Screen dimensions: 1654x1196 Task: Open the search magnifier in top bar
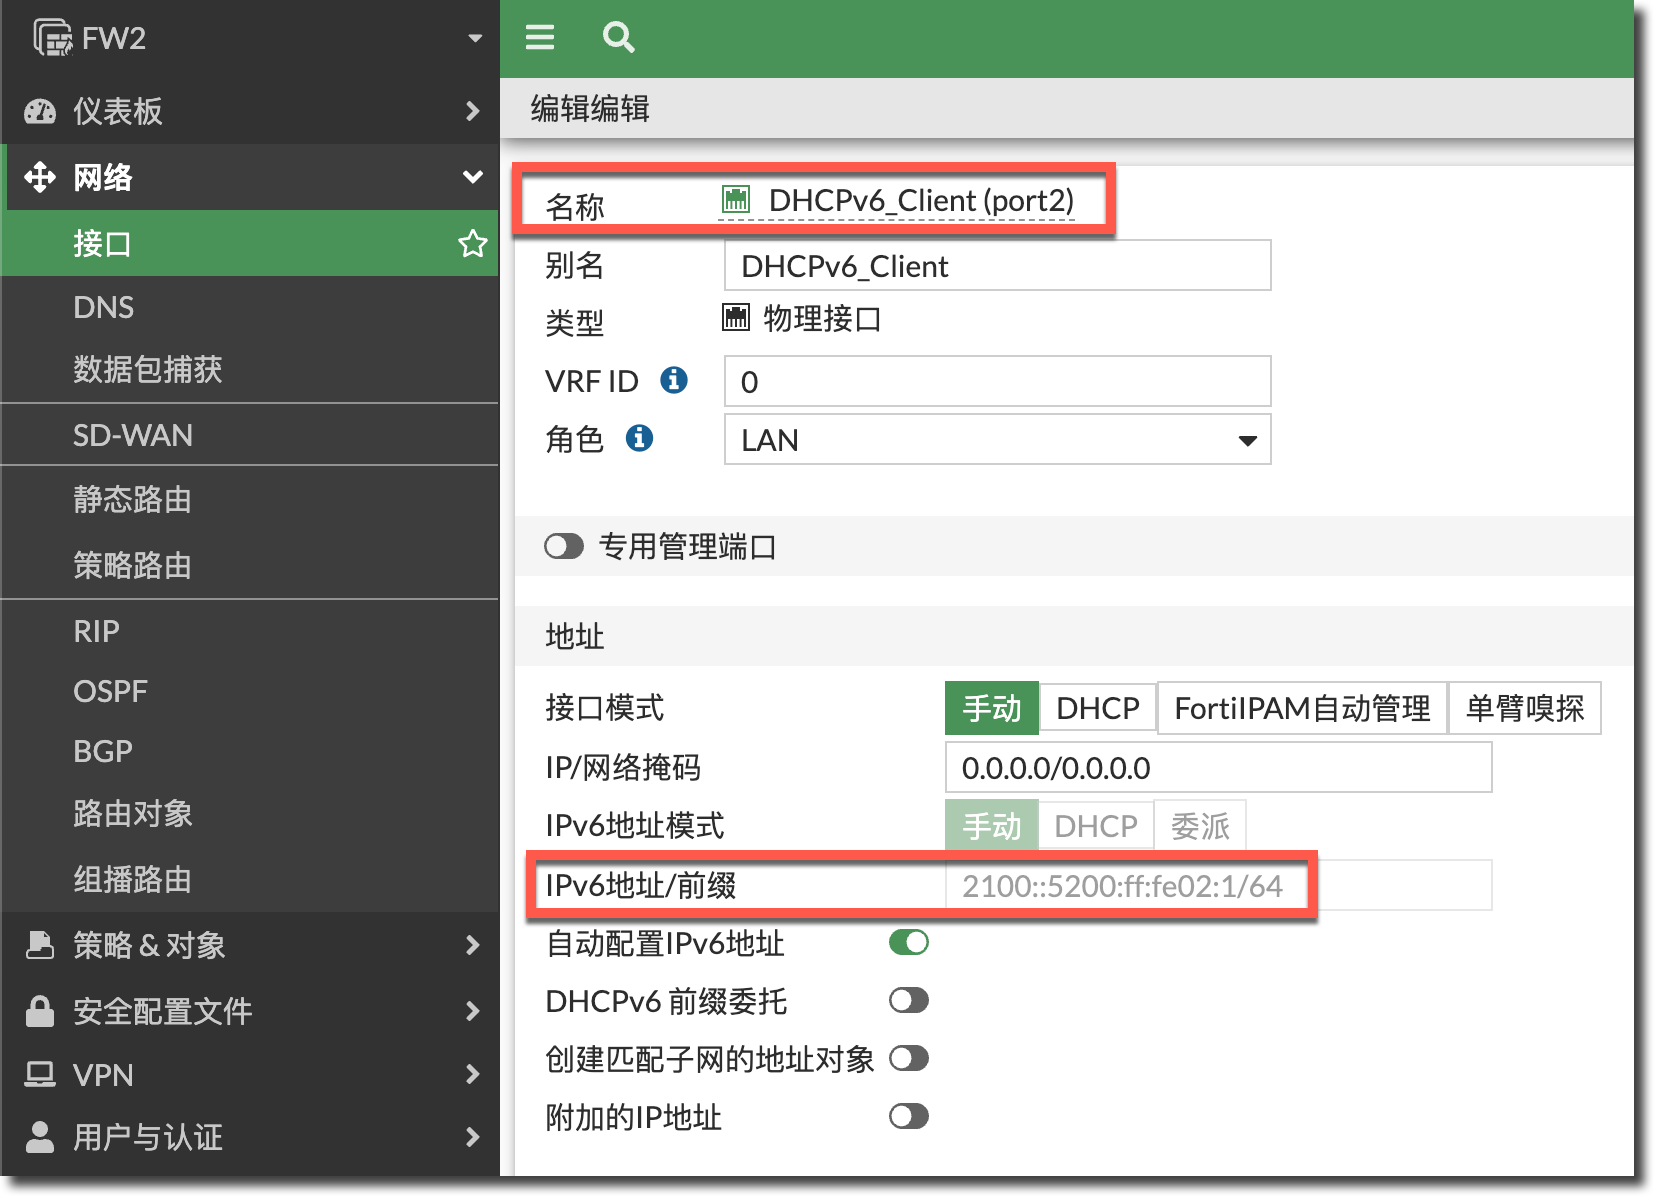pyautogui.click(x=618, y=38)
